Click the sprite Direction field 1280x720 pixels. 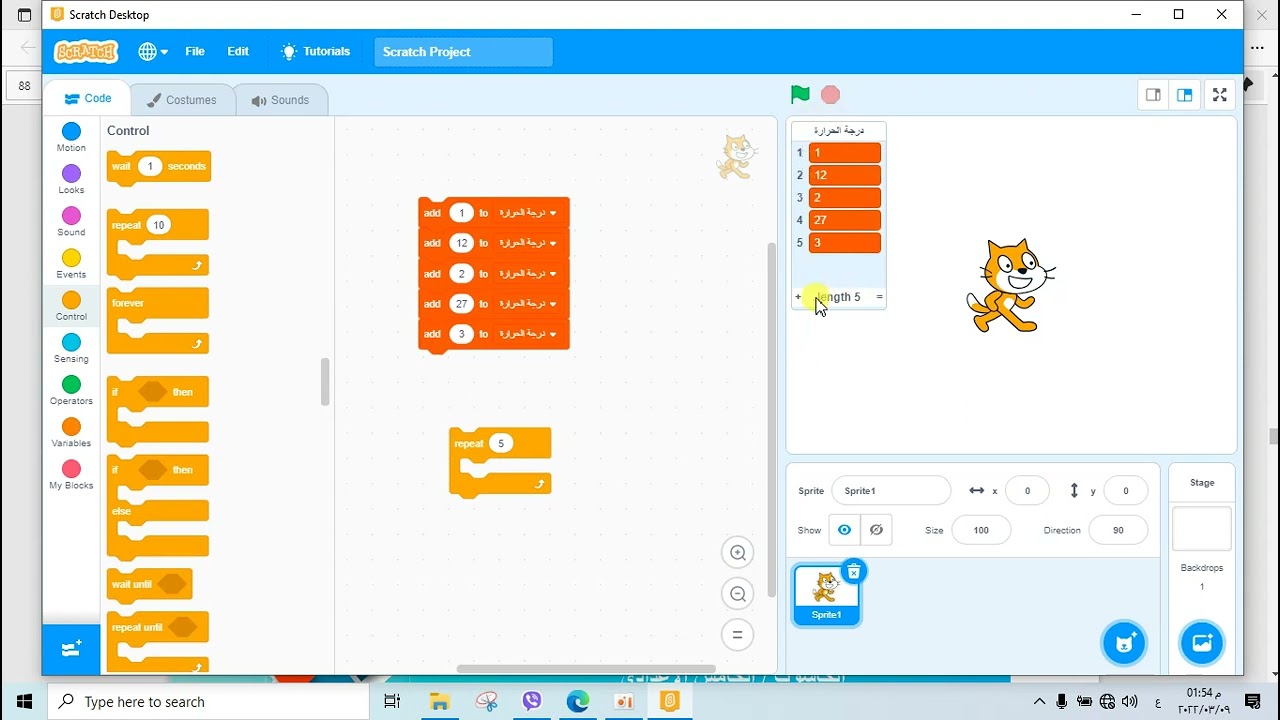pos(1118,530)
